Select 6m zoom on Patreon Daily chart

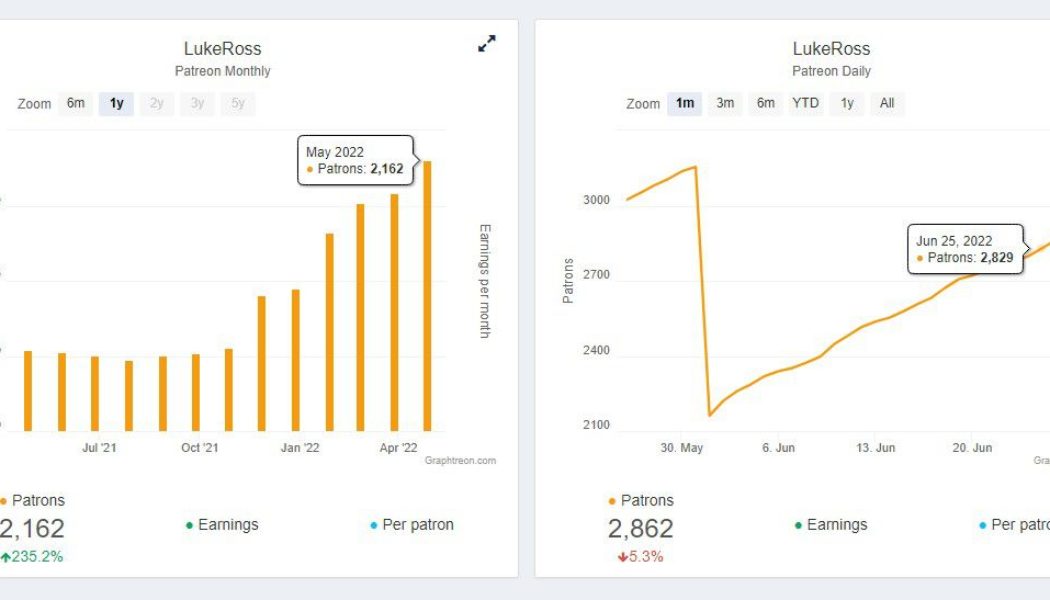(766, 103)
